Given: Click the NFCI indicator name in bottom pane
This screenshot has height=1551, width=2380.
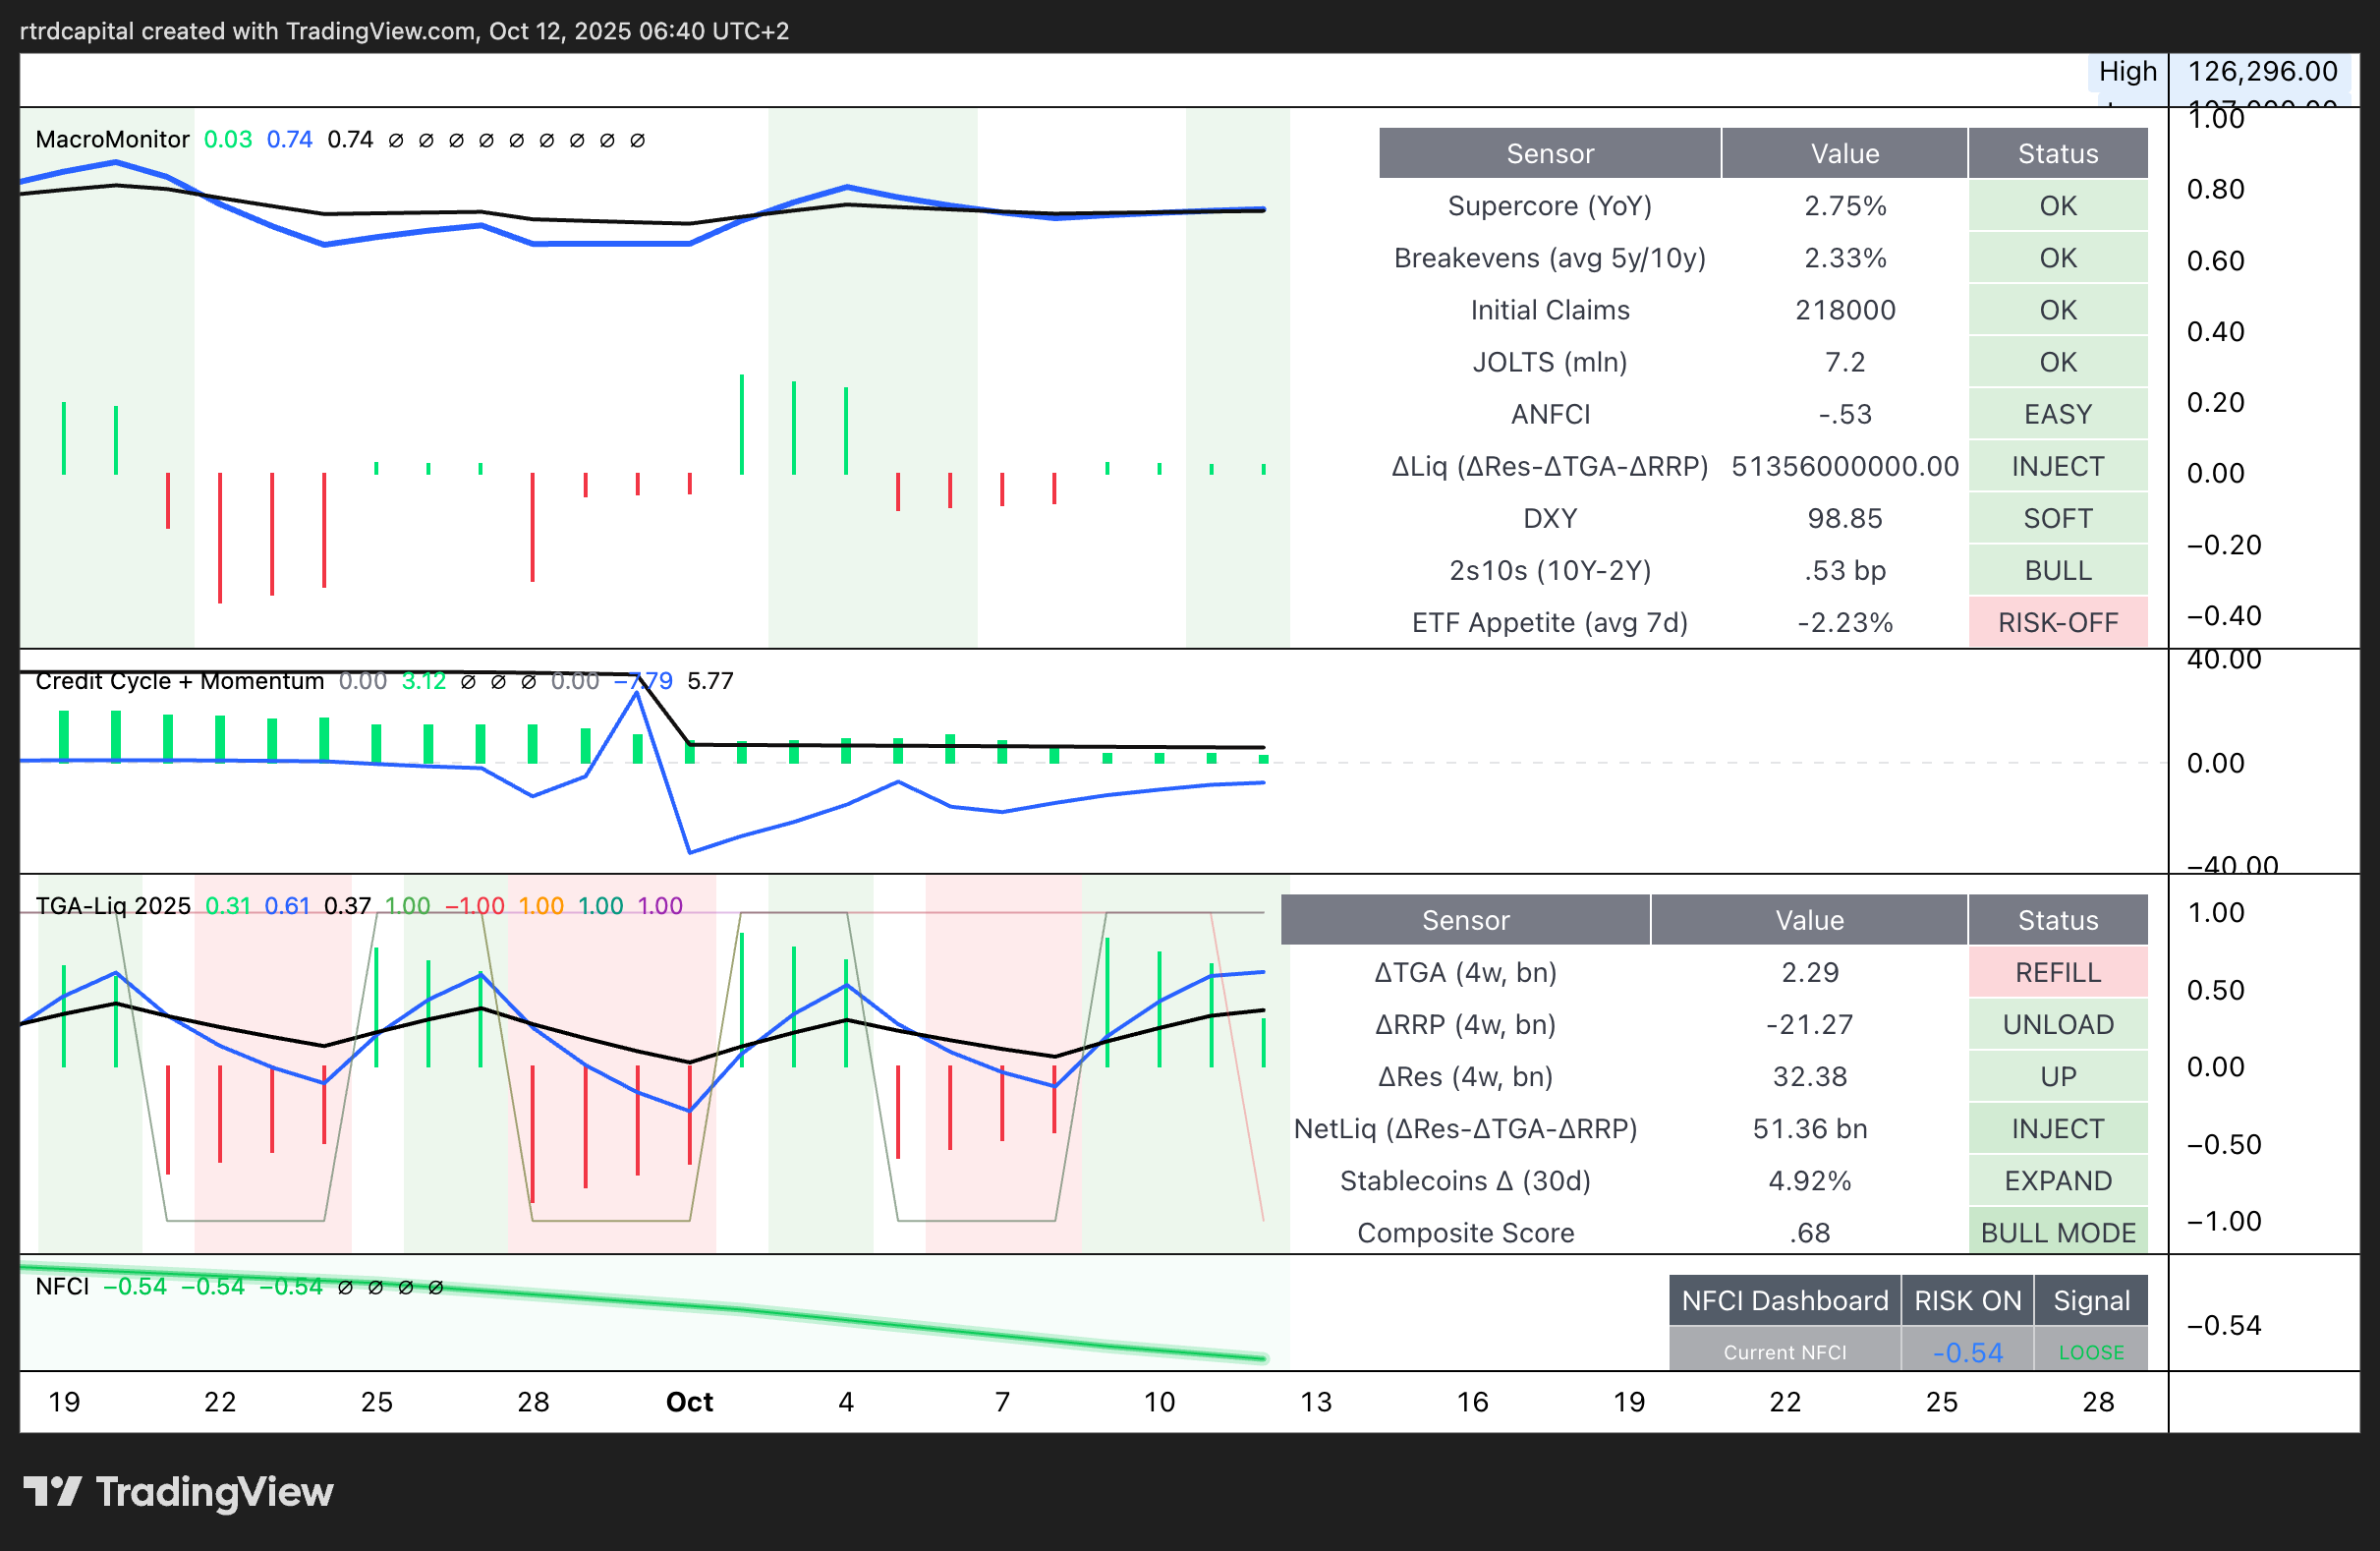Looking at the screenshot, I should 62,1286.
